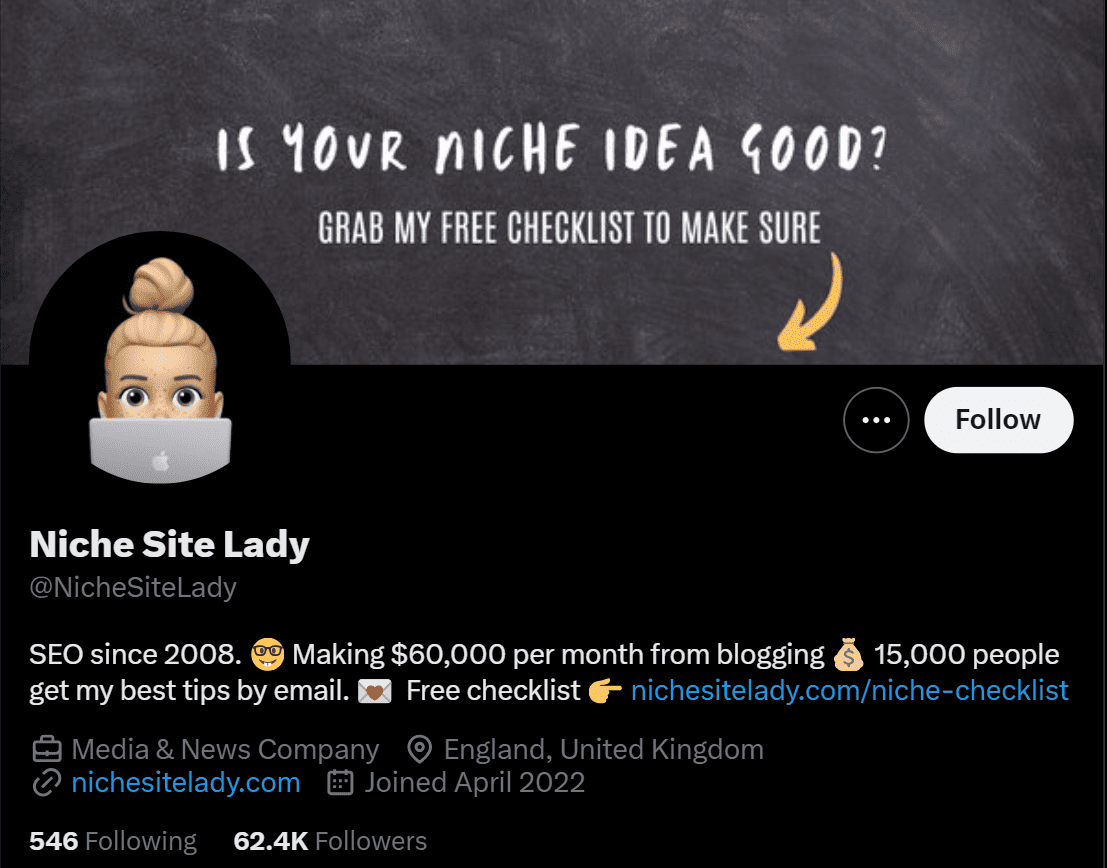Screen dimensions: 1107x868
Task: Open the three-dot more options button
Action: pos(875,420)
